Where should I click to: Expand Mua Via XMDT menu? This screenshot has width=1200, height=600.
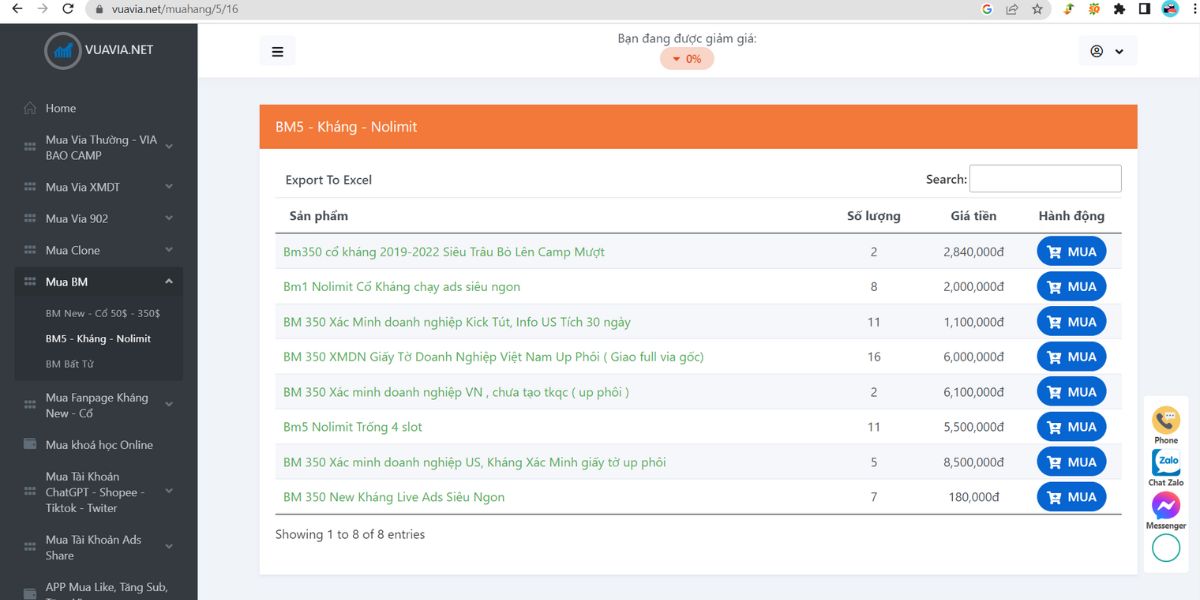coord(98,187)
